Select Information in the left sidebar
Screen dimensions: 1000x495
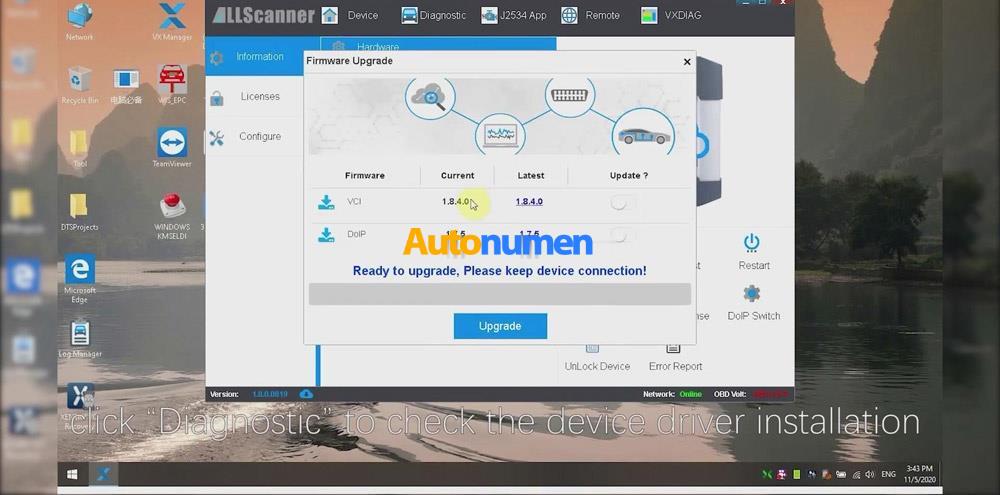pos(254,57)
